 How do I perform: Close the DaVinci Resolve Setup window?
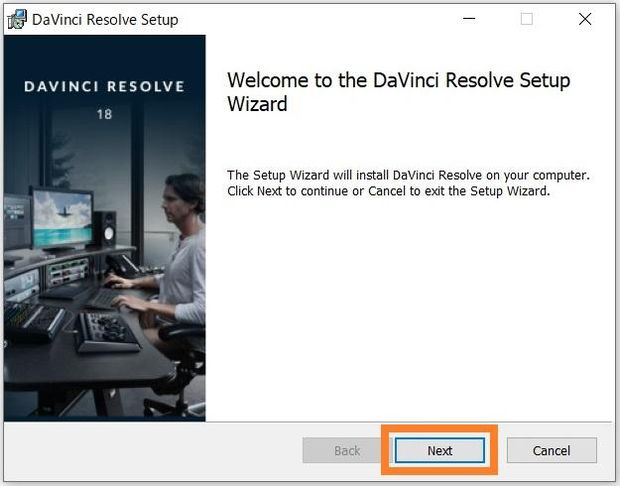585,19
